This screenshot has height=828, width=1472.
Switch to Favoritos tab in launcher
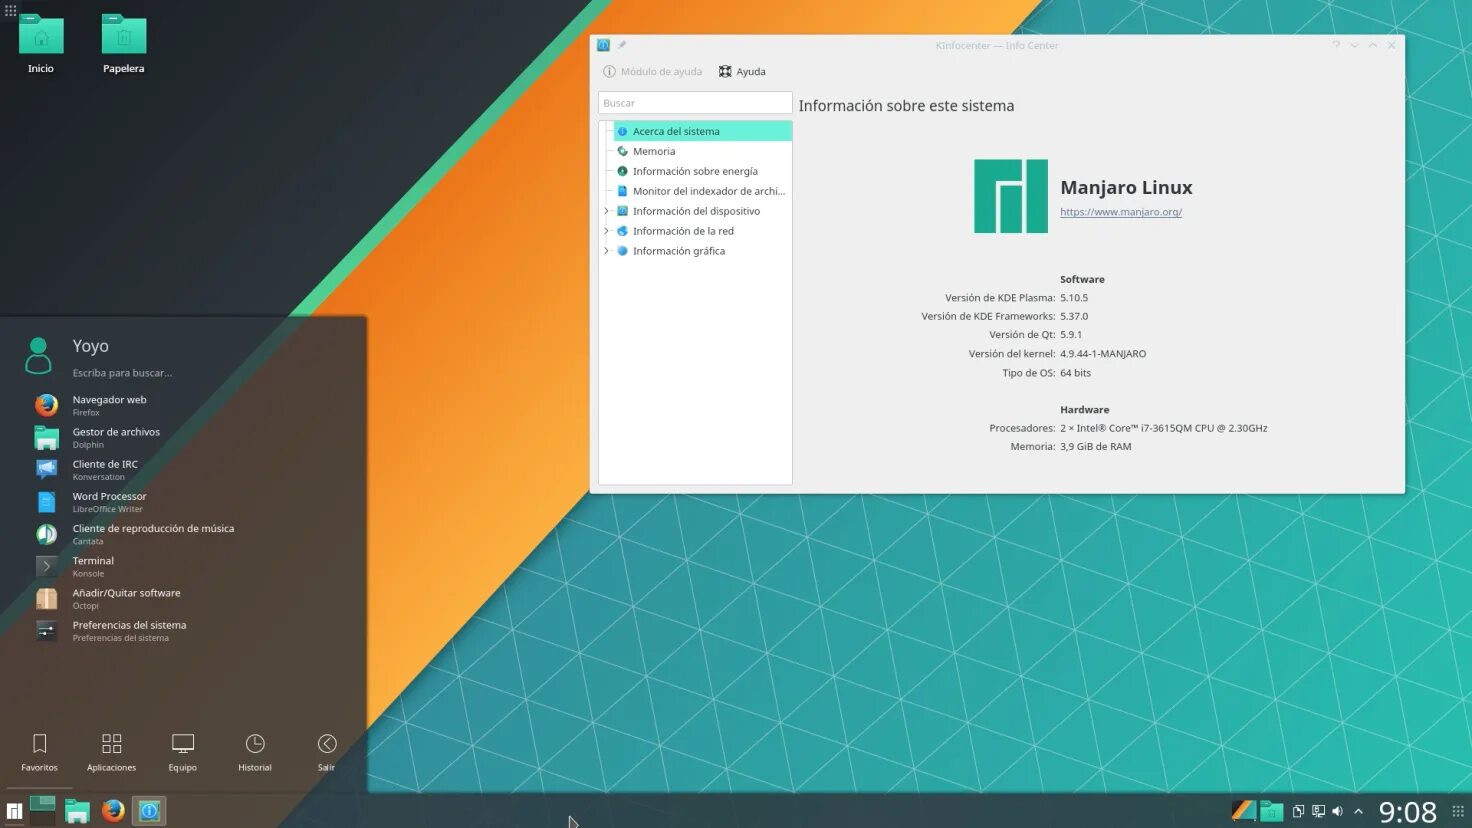[40, 752]
